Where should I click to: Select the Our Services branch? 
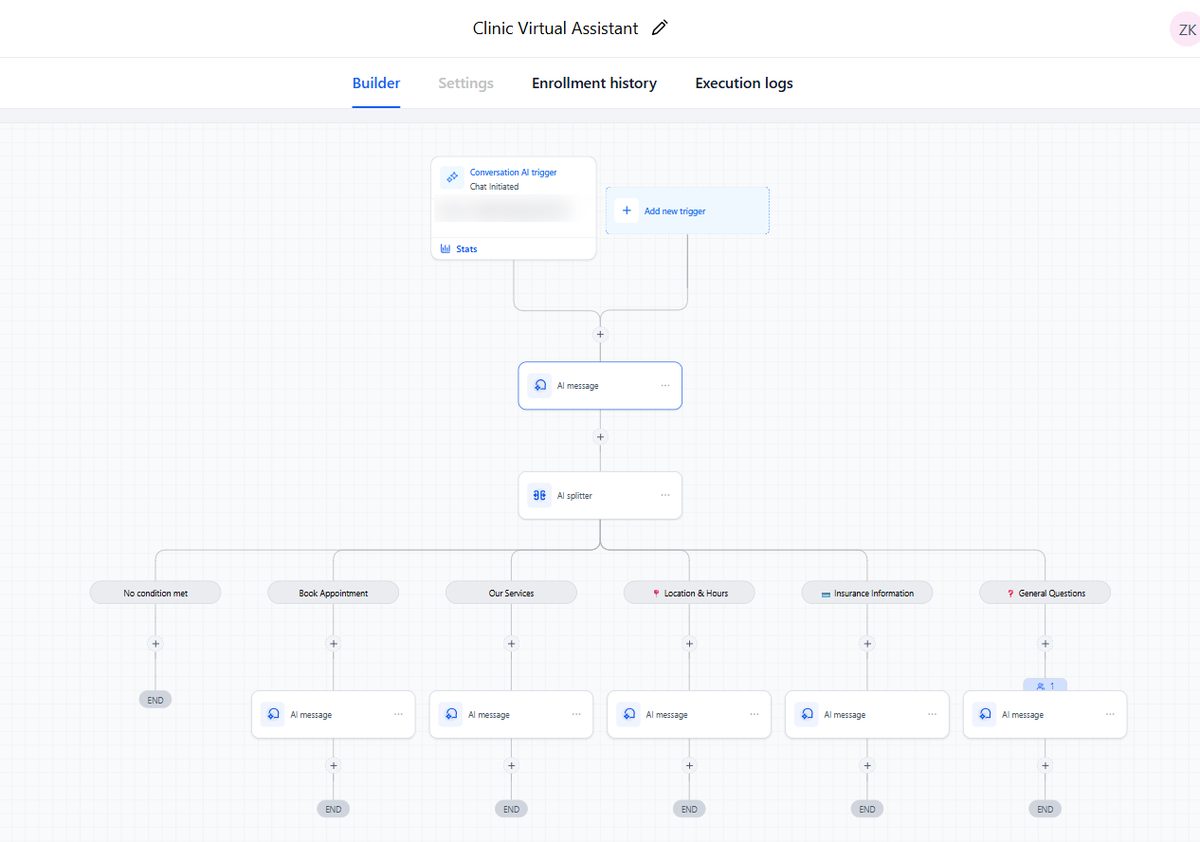511,593
